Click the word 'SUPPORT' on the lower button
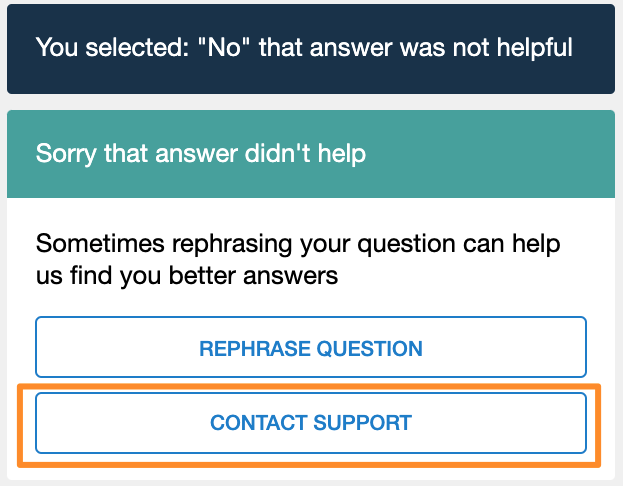 pyautogui.click(x=361, y=423)
